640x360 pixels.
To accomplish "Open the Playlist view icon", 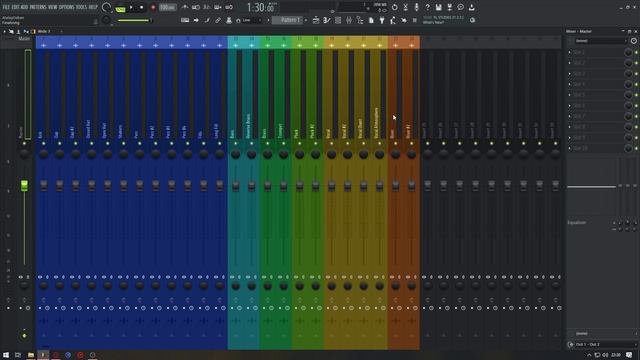I will click(316, 20).
